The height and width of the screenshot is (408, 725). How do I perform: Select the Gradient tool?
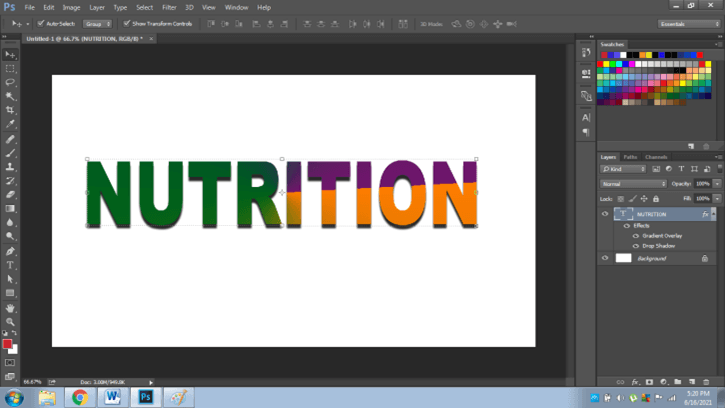10,209
